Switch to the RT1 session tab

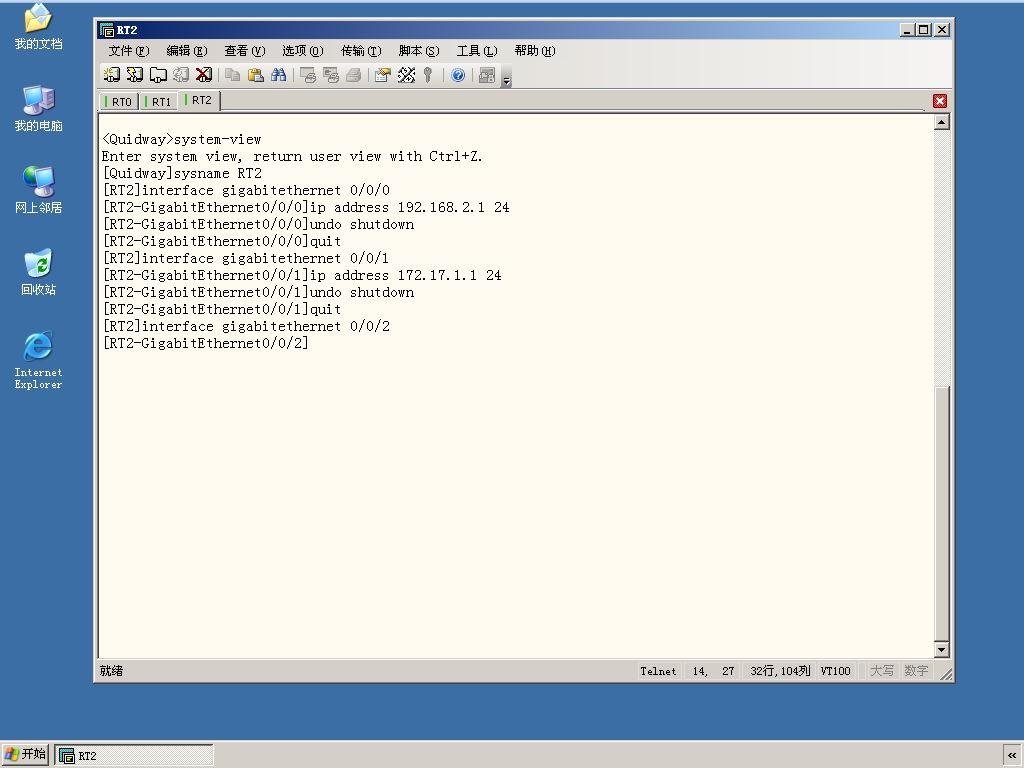pos(158,102)
